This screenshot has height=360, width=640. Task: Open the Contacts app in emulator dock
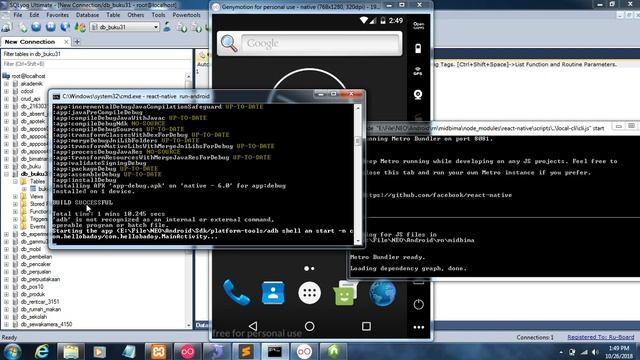[x=273, y=293]
